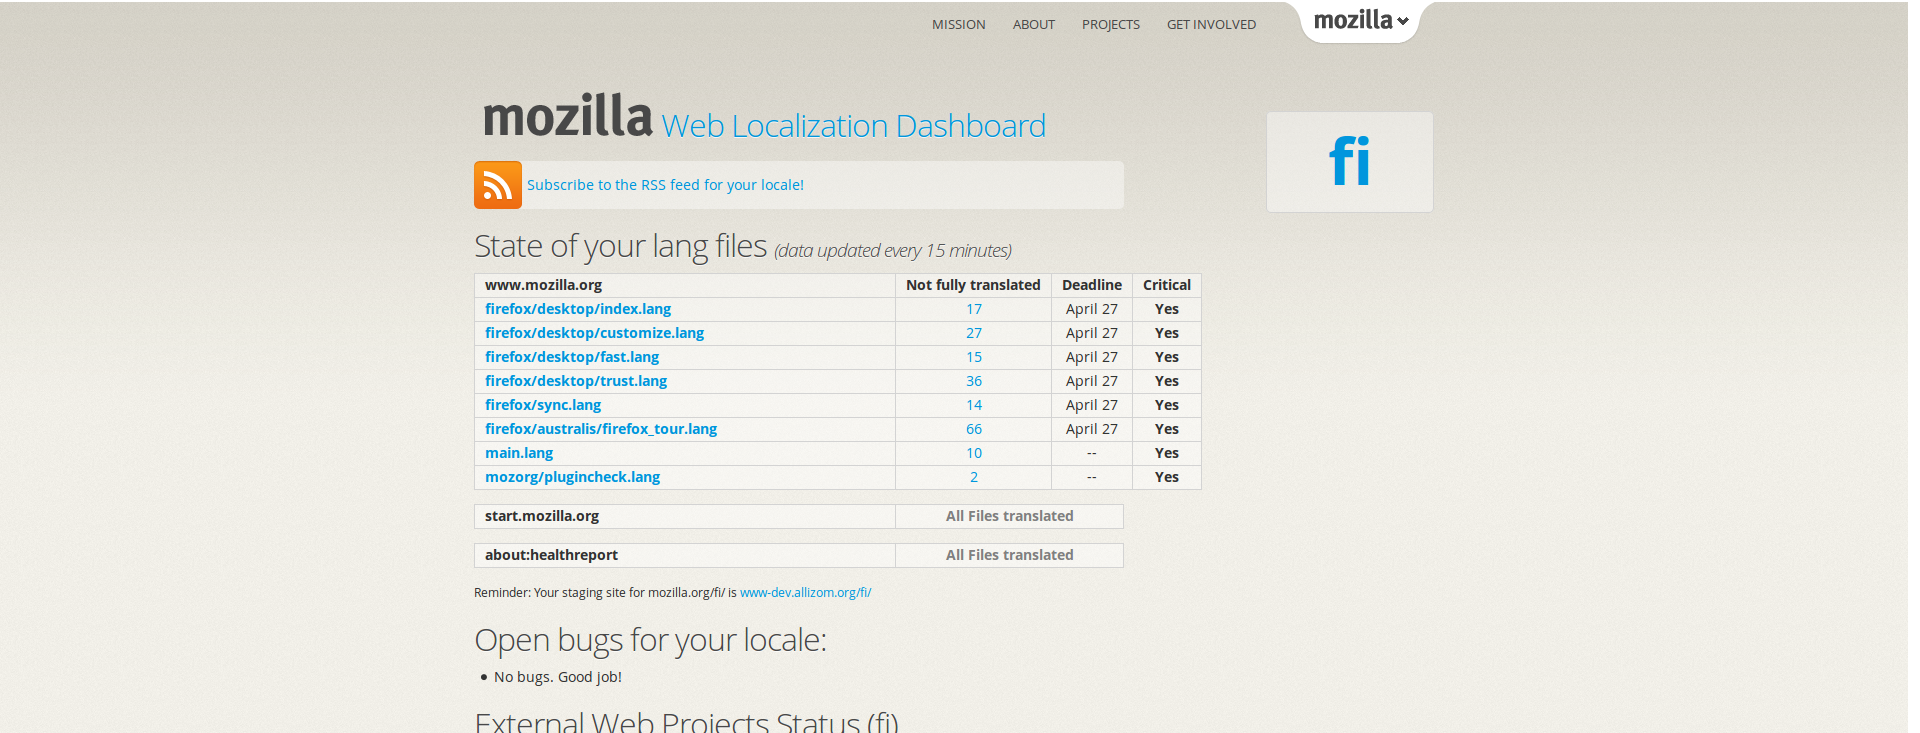Click the Critical column header
The width and height of the screenshot is (1920, 733).
(x=1167, y=285)
